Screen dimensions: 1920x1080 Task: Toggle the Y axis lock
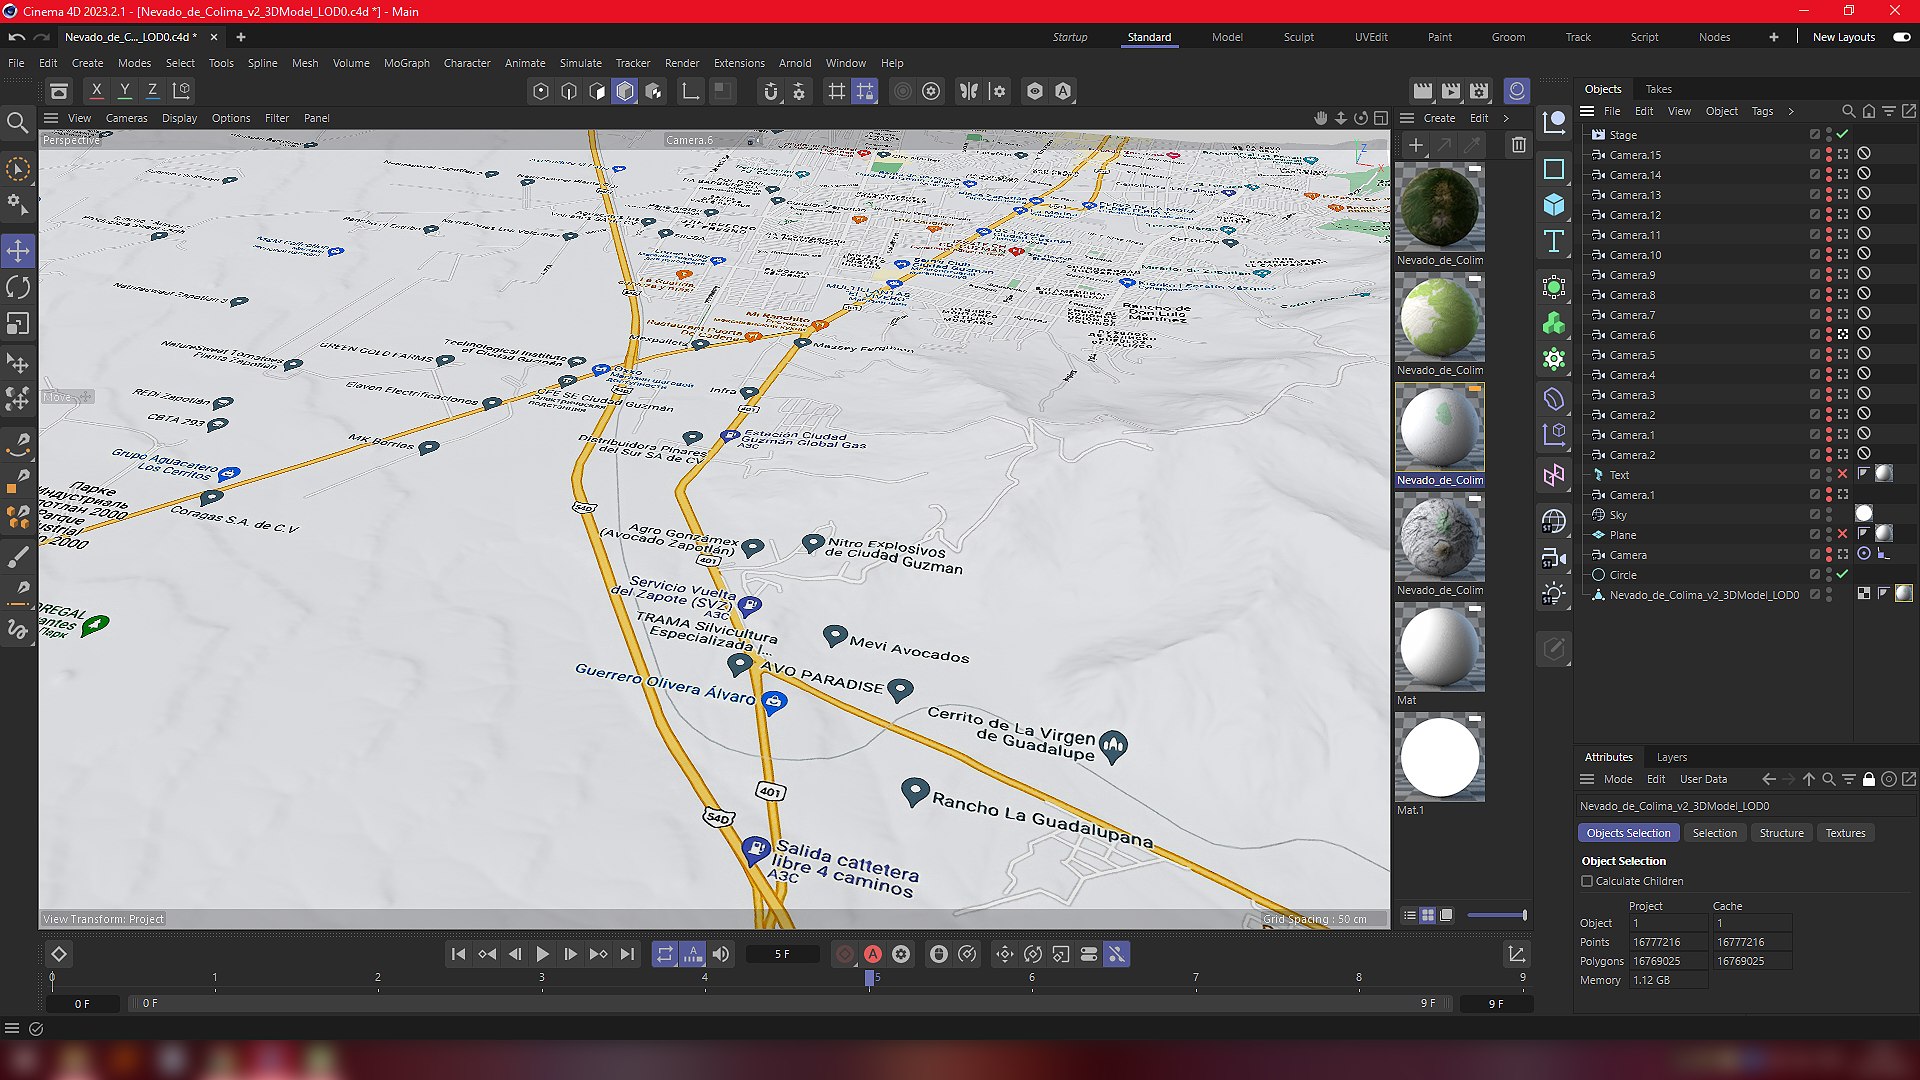pyautogui.click(x=124, y=91)
